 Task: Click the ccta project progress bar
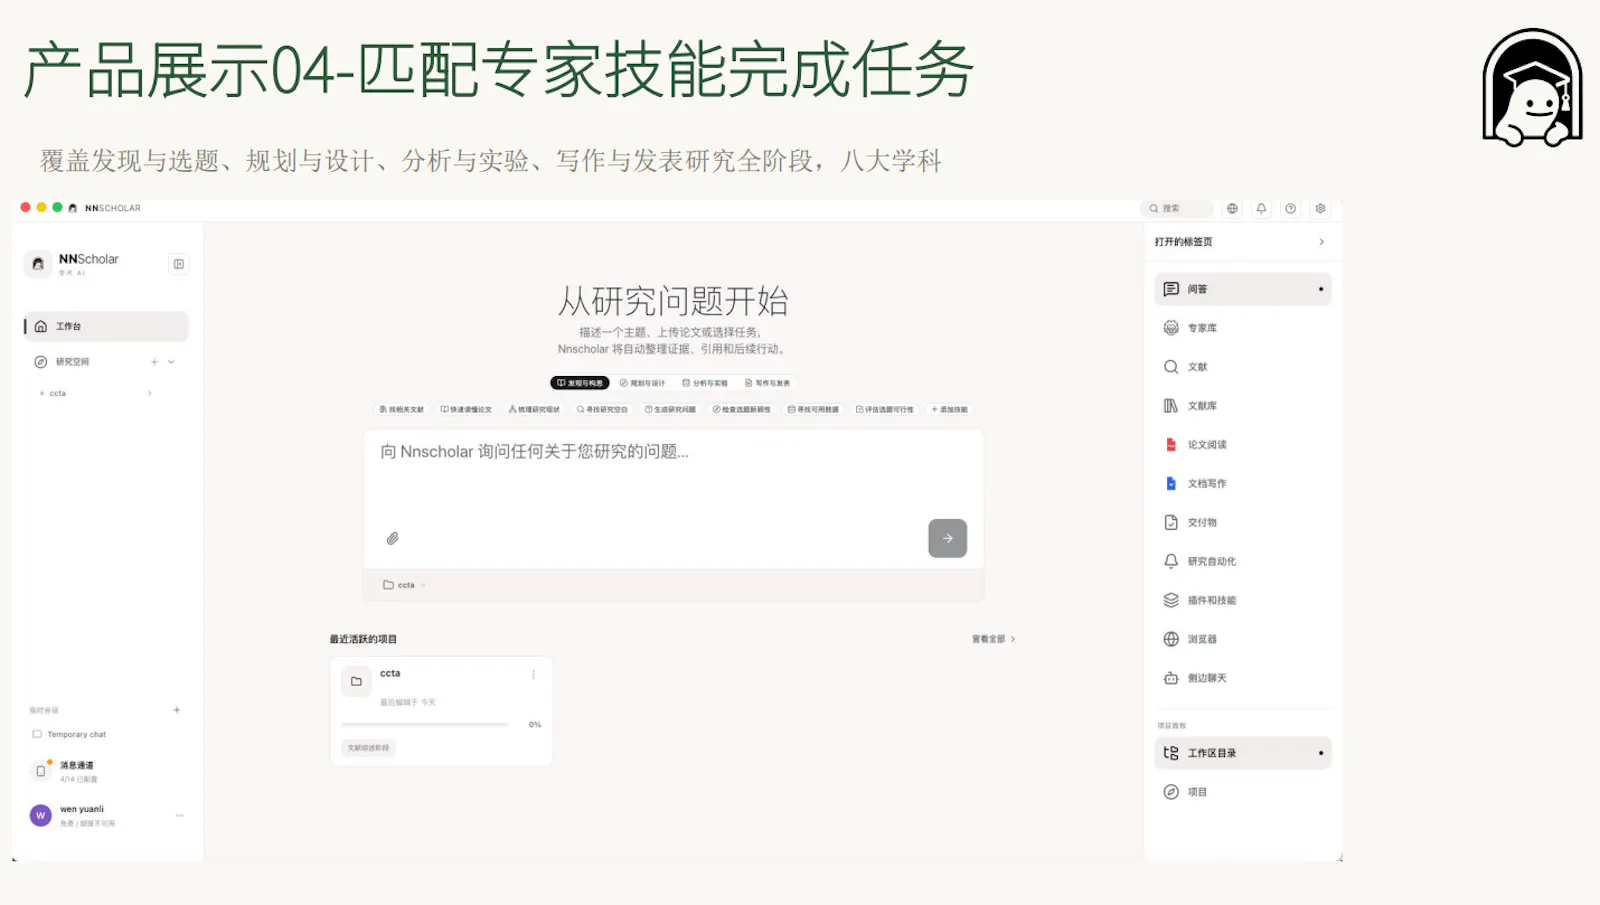pos(425,724)
